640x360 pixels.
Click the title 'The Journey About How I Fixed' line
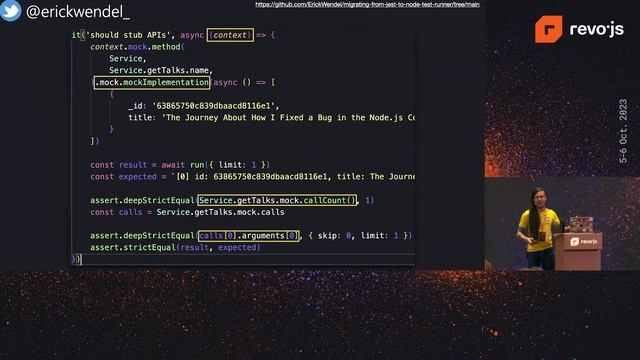271,118
